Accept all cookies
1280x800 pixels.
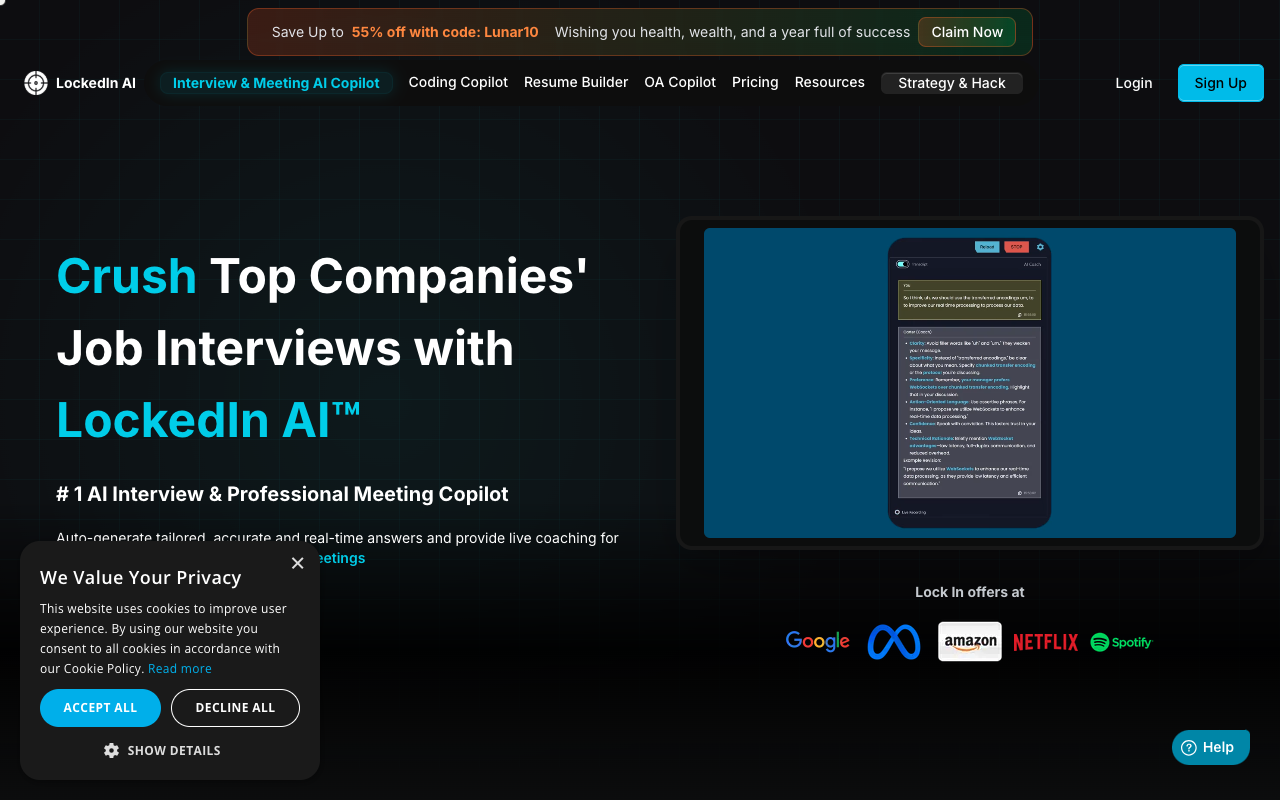point(100,708)
